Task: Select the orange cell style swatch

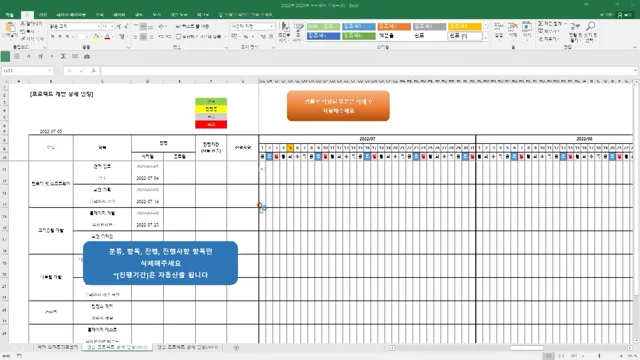Action: tap(394, 27)
